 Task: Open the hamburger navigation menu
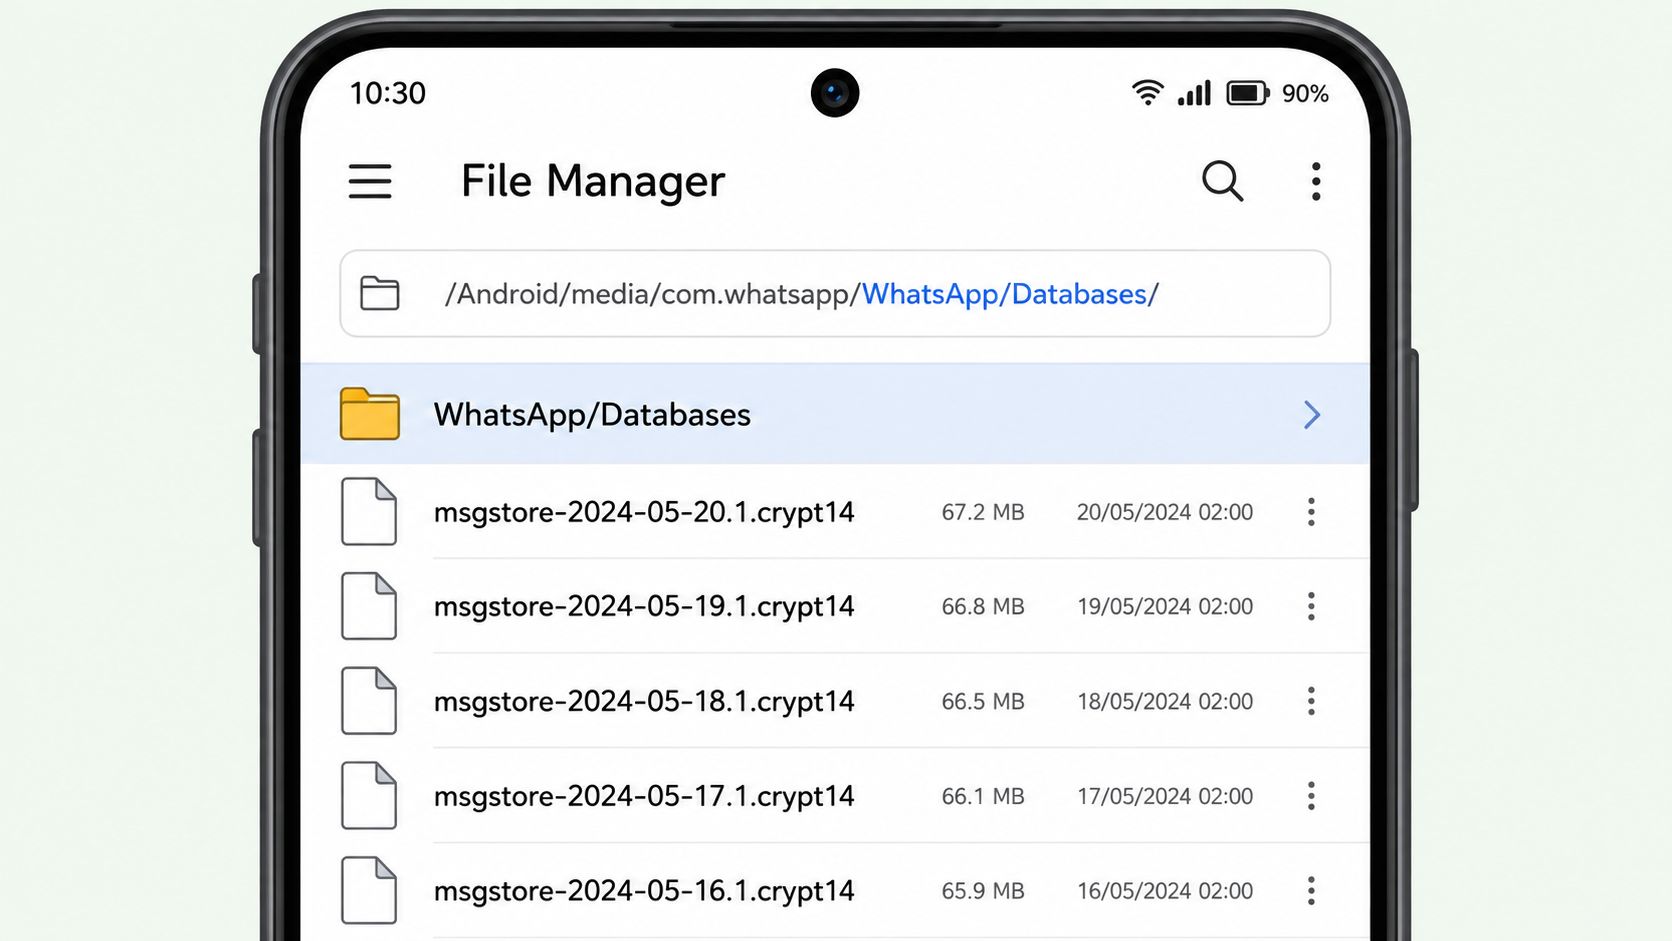(369, 182)
